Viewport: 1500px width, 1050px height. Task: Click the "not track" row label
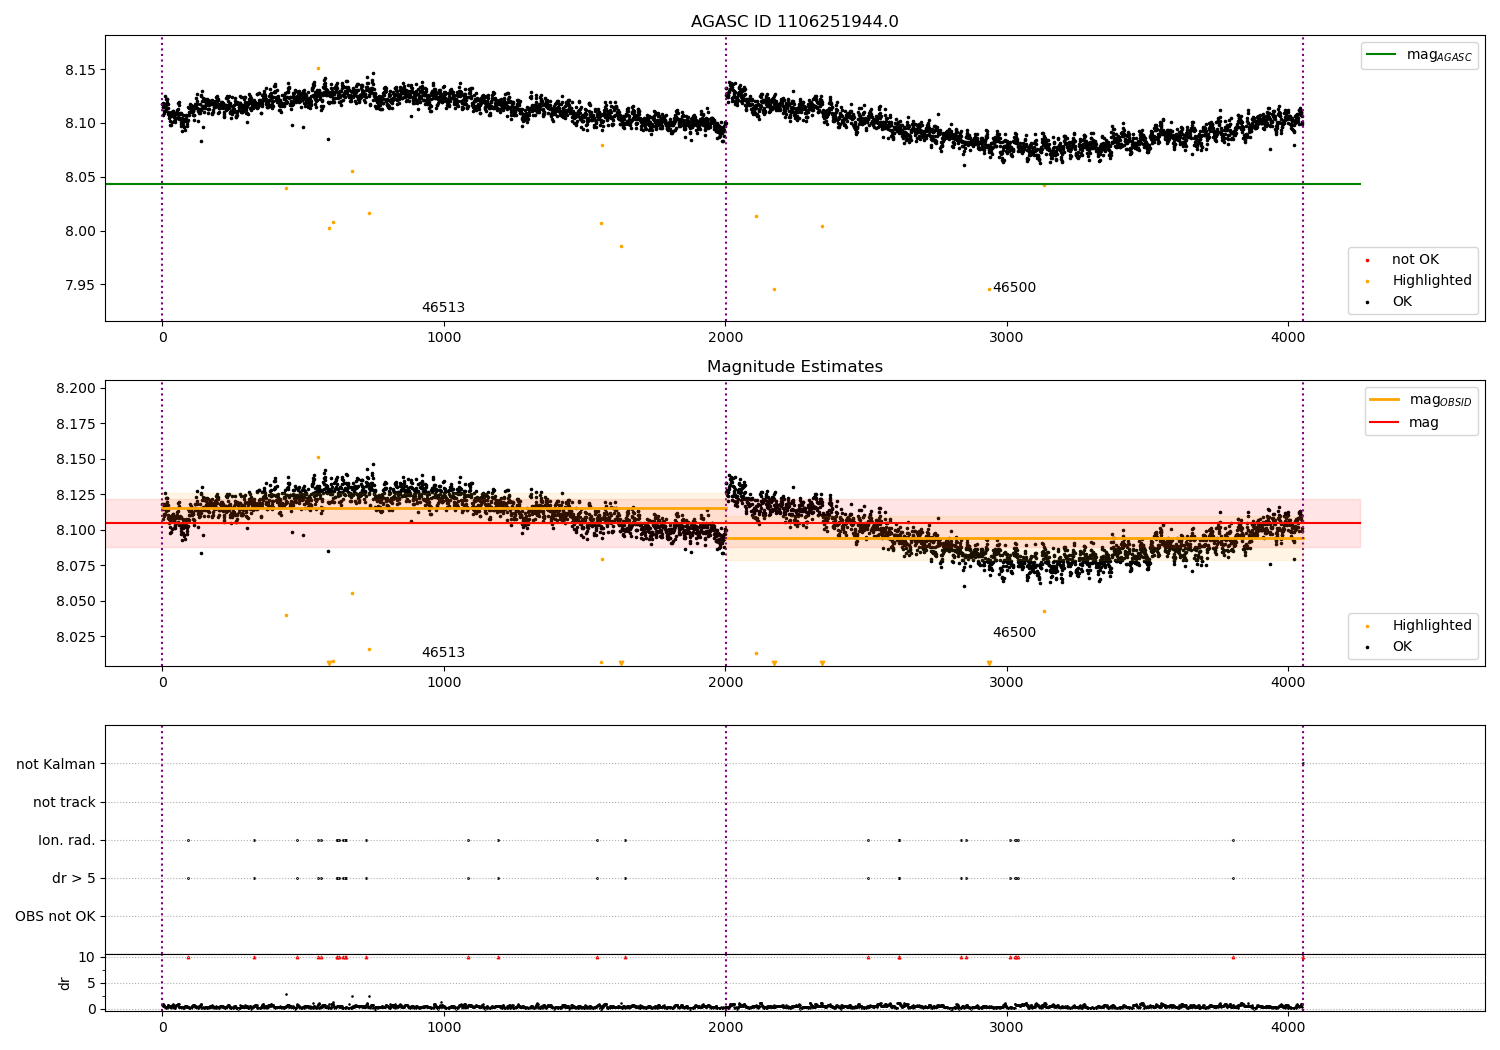[x=64, y=802]
